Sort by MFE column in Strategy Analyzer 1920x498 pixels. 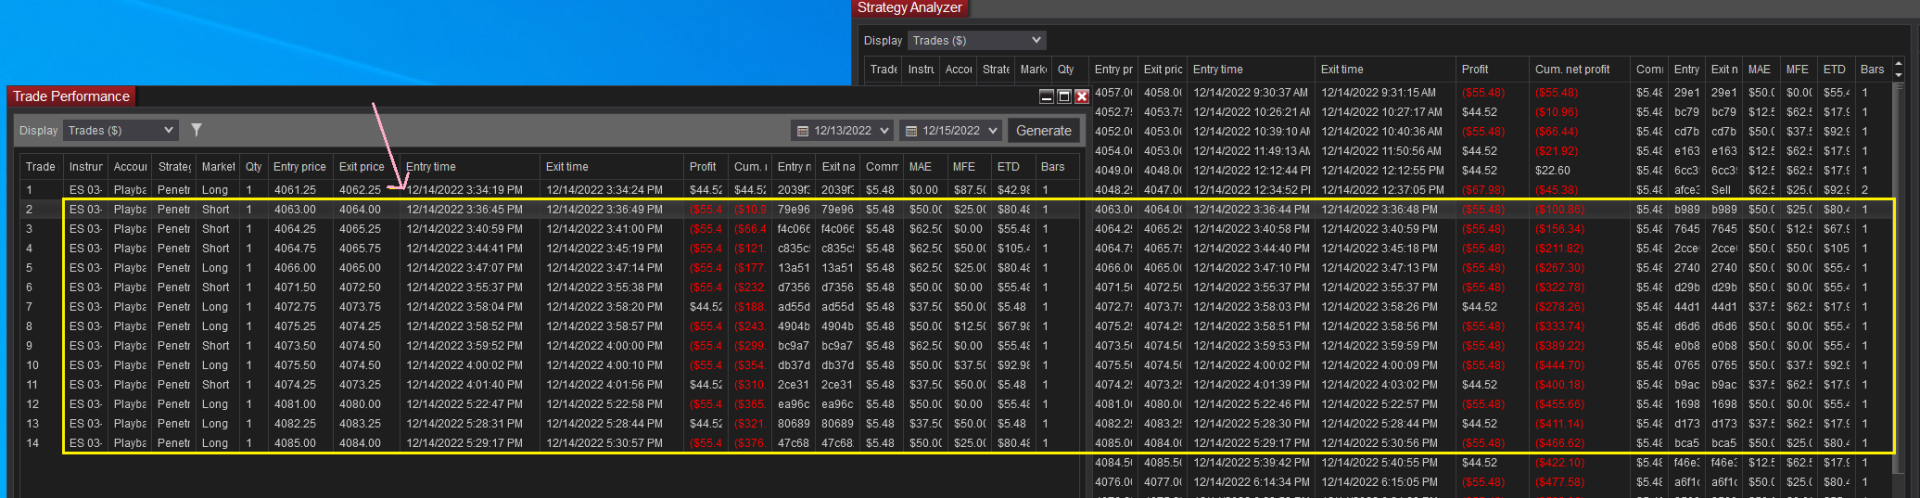[1798, 69]
